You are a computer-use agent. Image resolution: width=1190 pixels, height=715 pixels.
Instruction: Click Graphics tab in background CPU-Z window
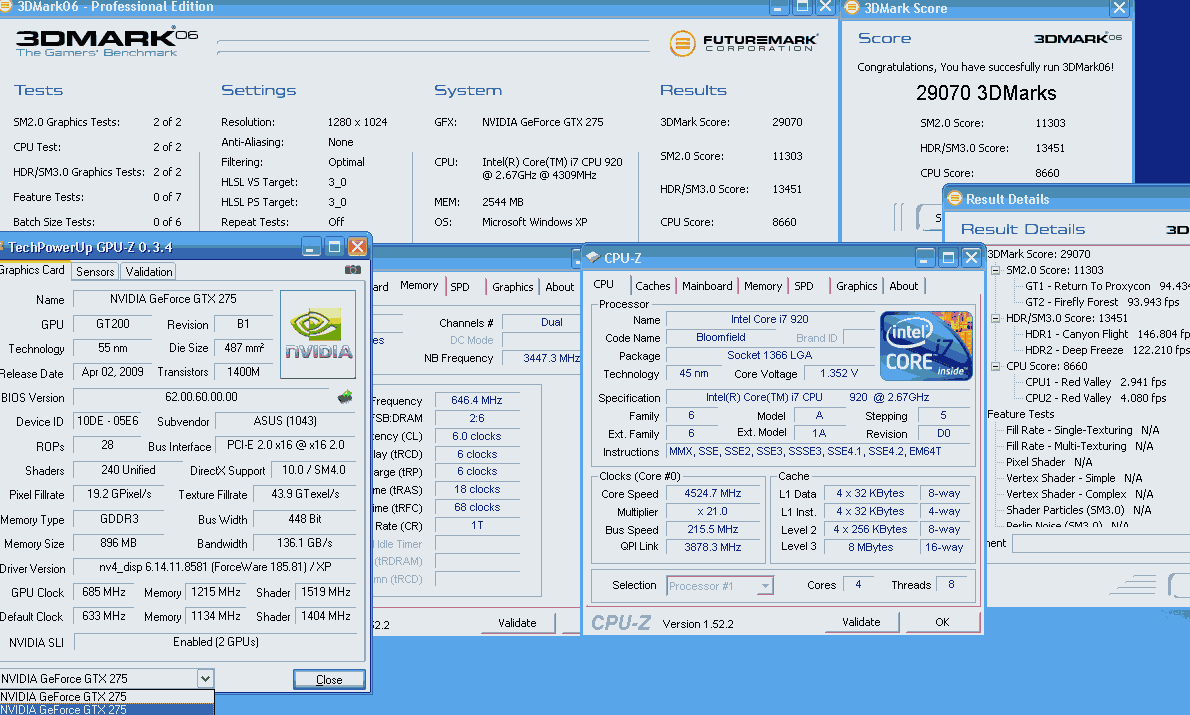(512, 287)
